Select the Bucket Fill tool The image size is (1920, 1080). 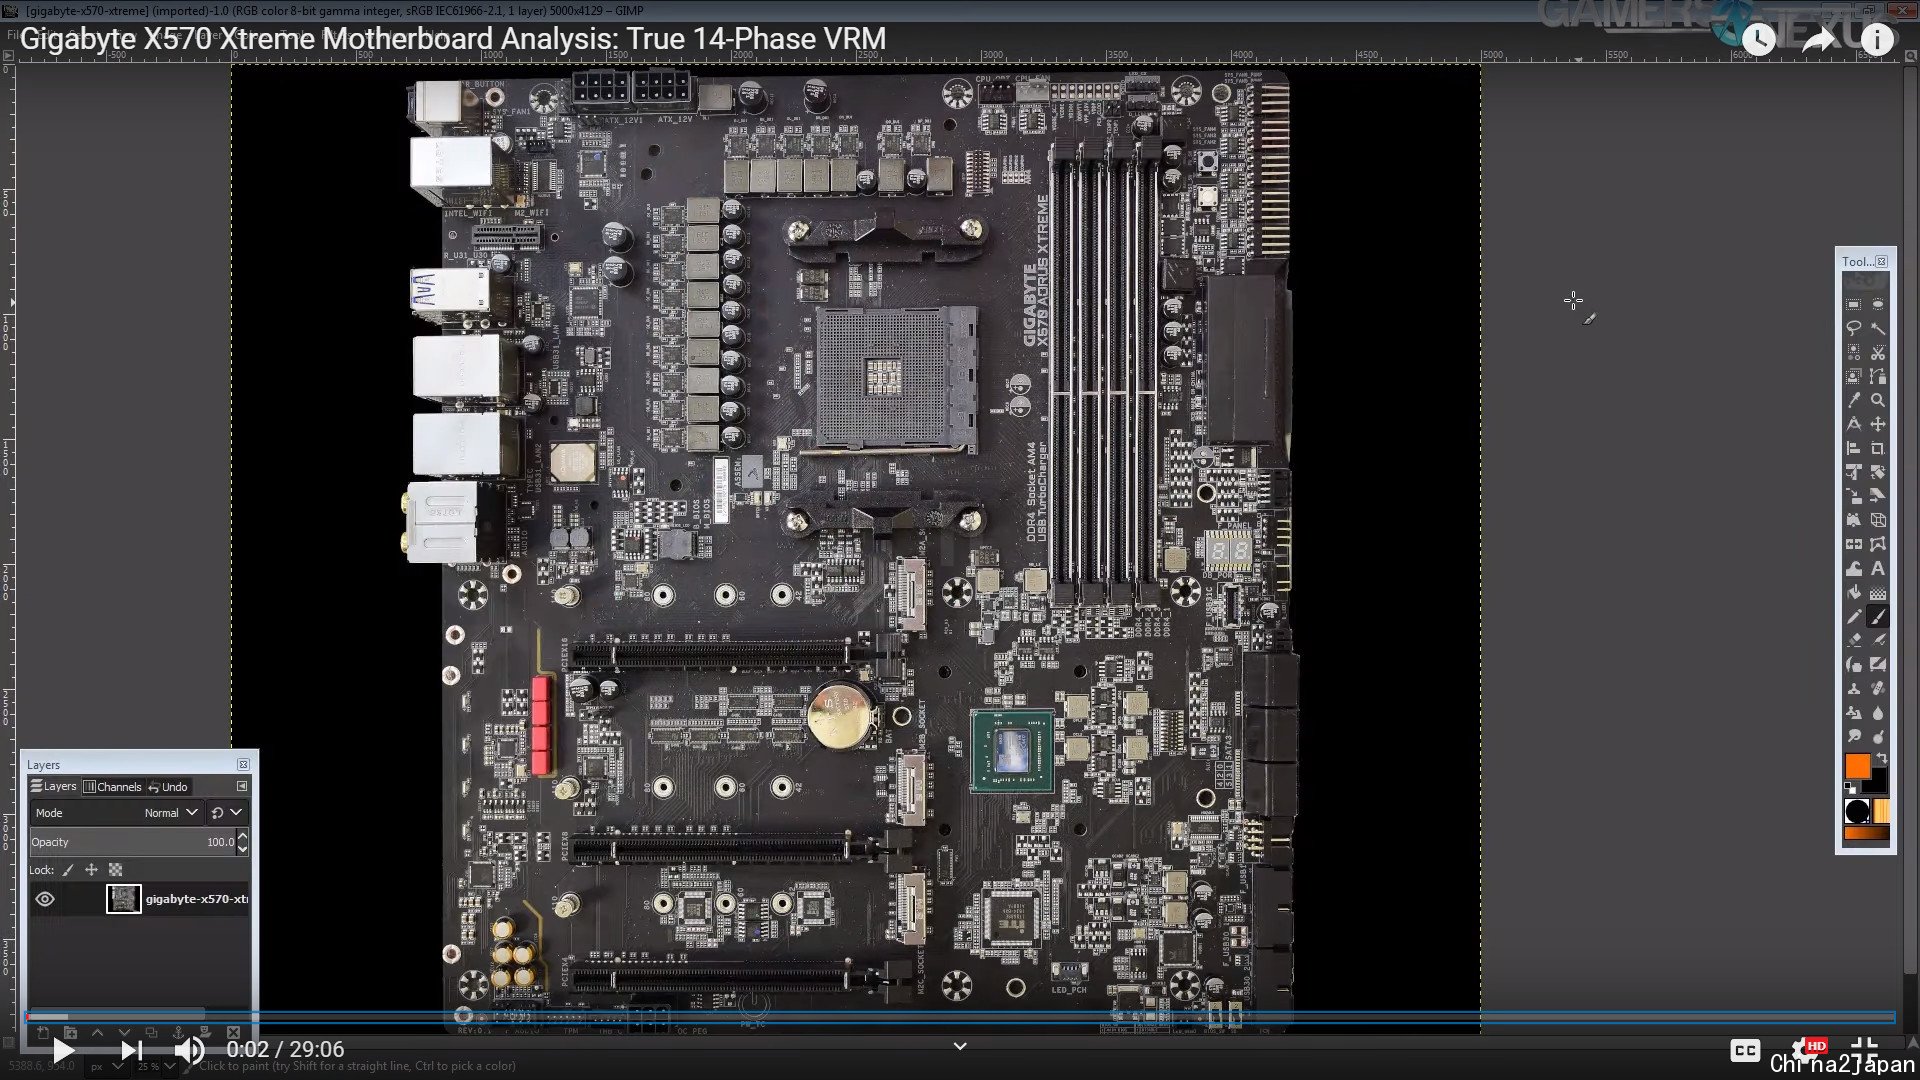tap(1854, 592)
